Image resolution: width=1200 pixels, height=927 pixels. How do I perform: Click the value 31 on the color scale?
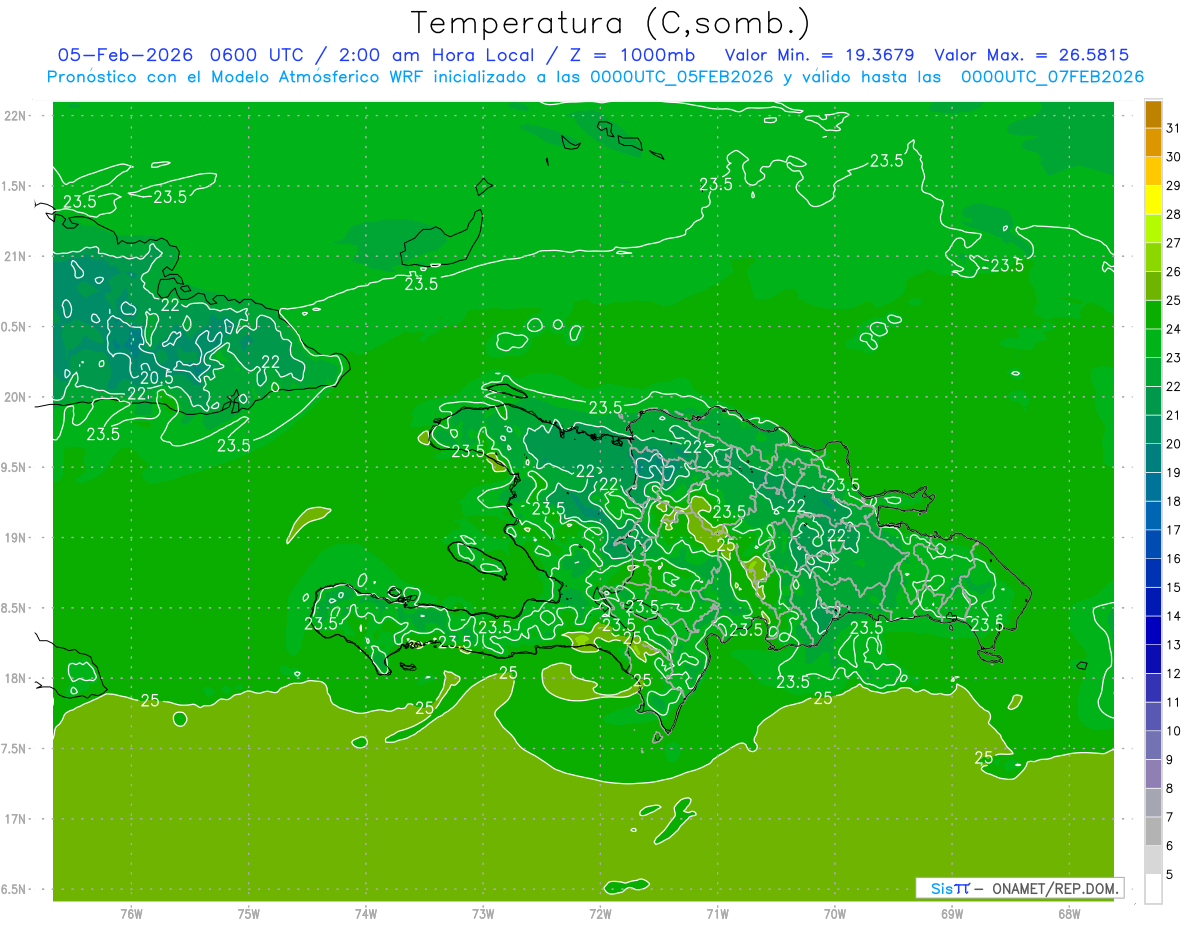(1173, 128)
